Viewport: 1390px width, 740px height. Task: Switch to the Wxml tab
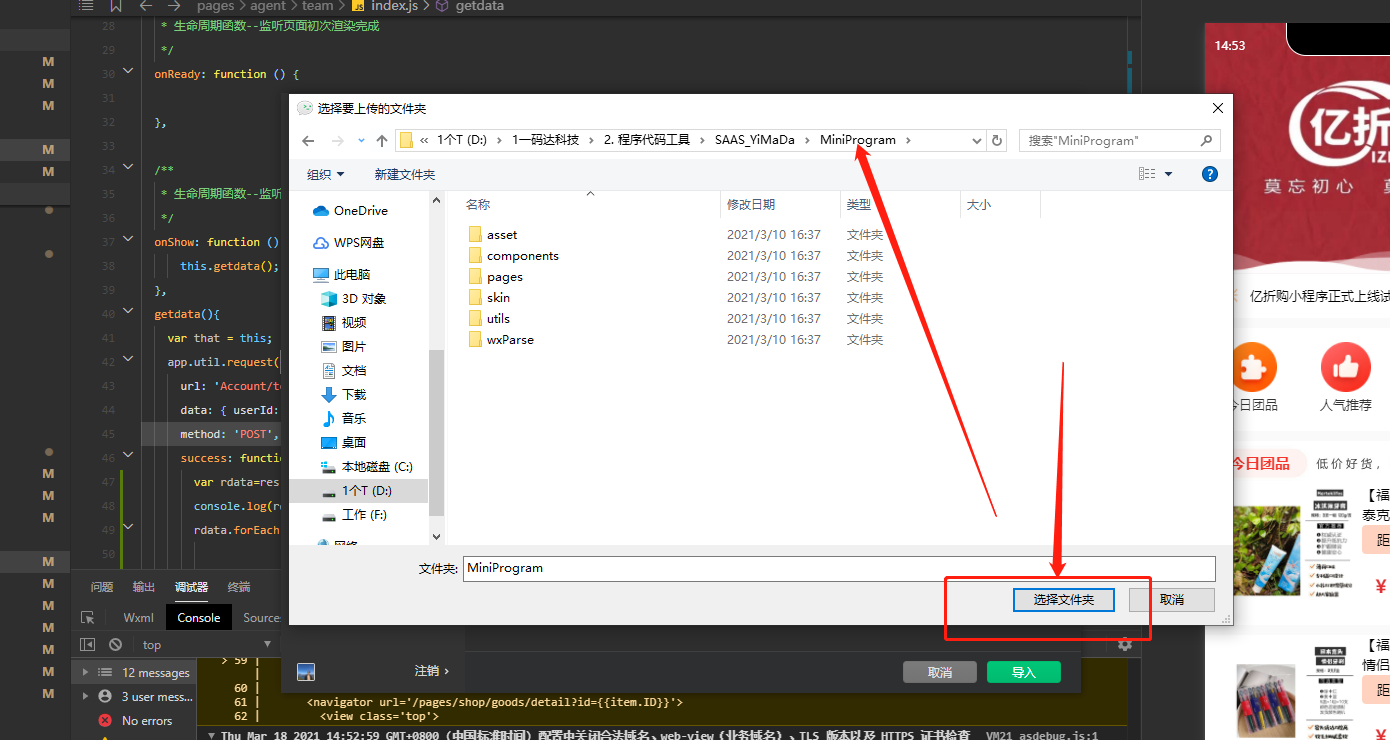[138, 618]
